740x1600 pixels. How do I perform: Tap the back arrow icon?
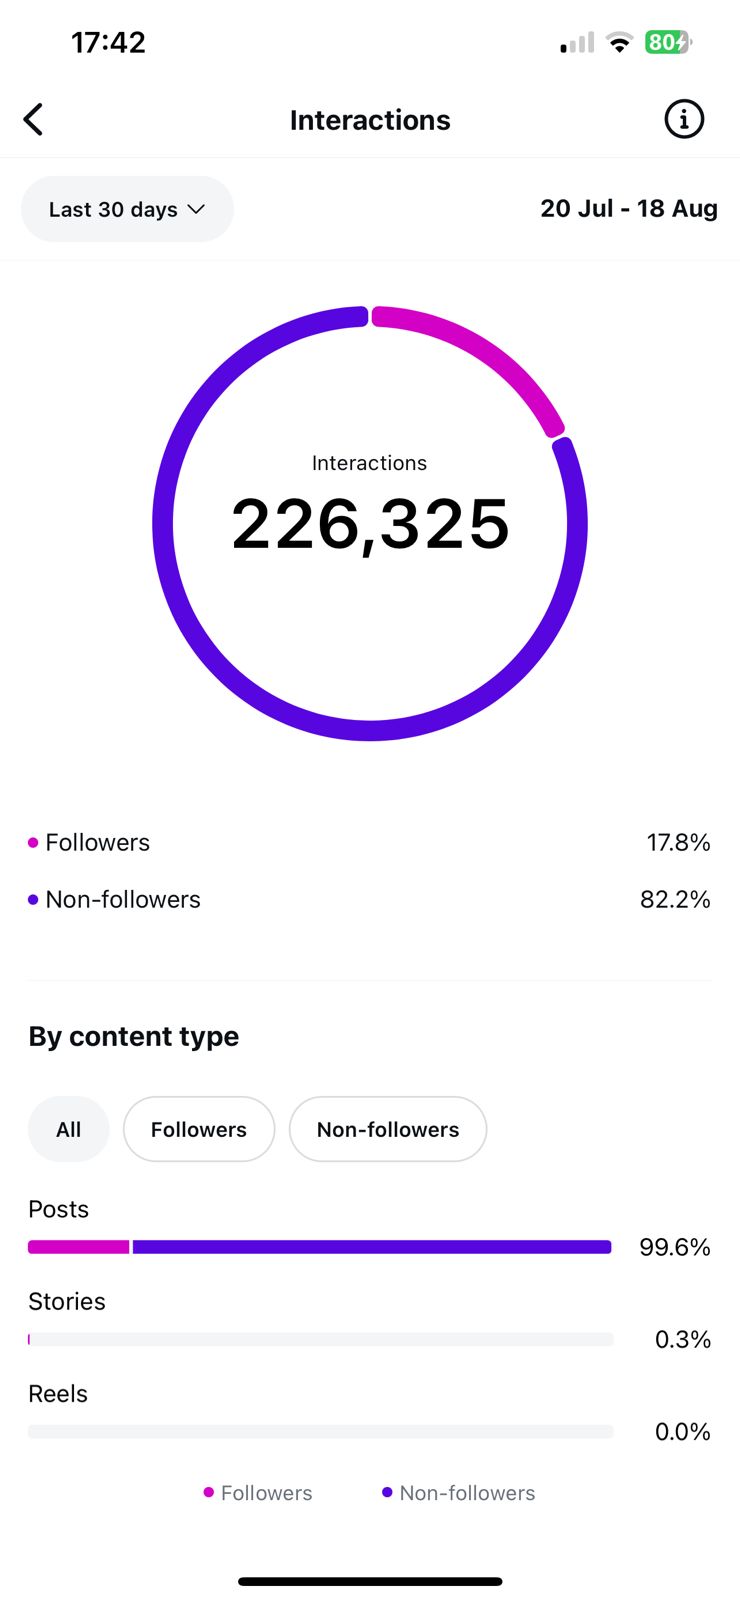coord(34,120)
